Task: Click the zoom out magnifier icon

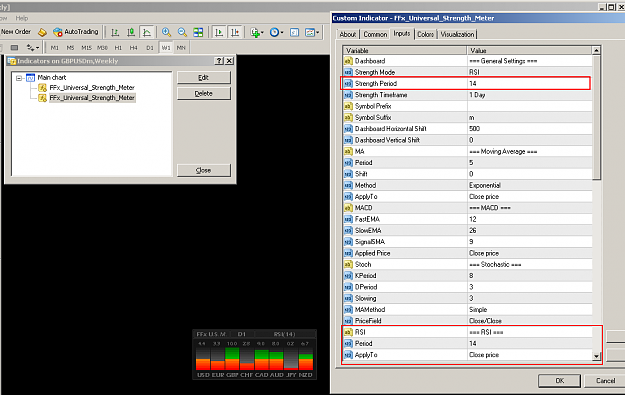Action: coord(182,32)
